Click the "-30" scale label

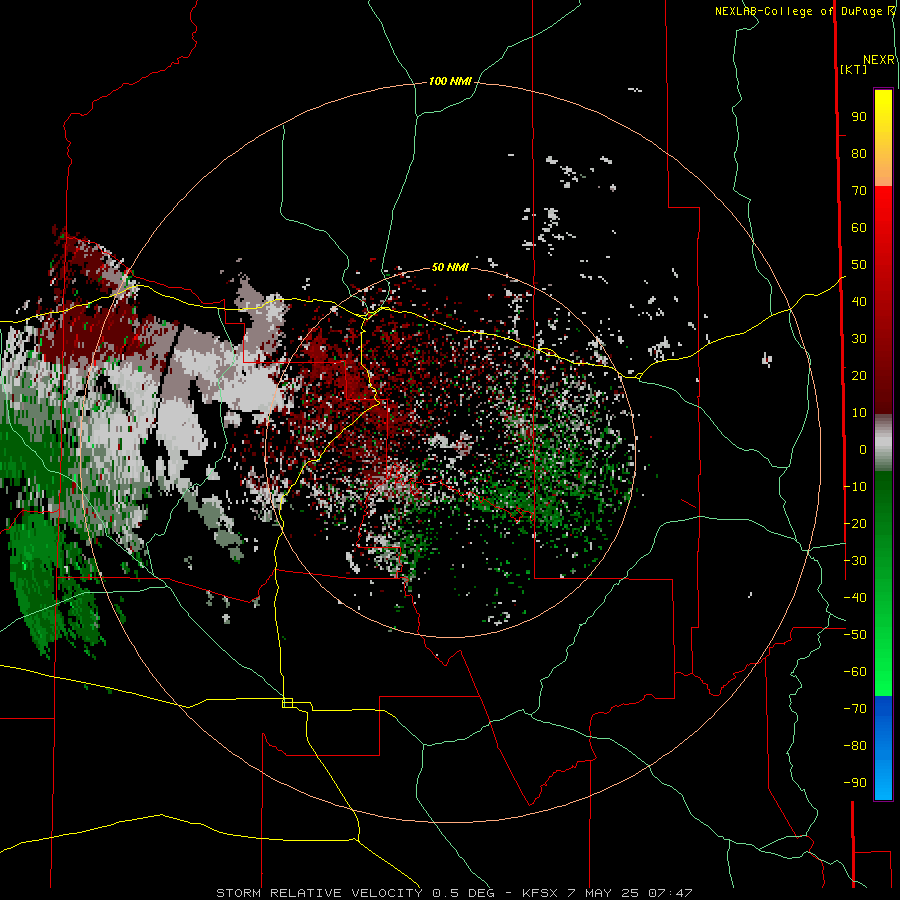[x=855, y=560]
